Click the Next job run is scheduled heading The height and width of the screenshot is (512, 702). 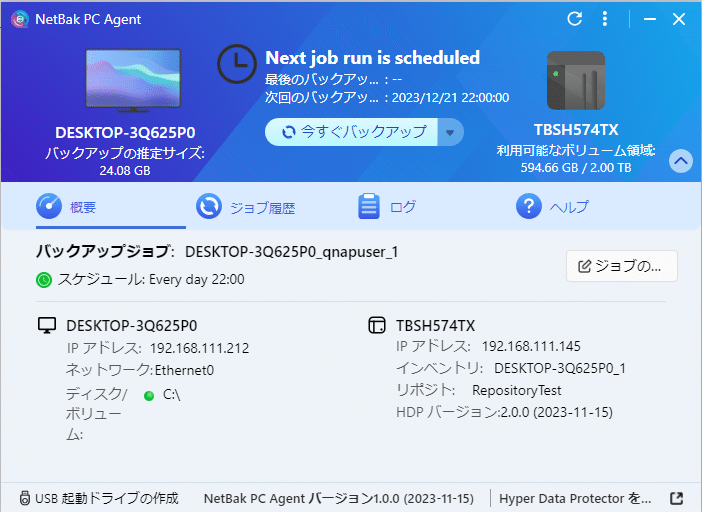tap(372, 58)
